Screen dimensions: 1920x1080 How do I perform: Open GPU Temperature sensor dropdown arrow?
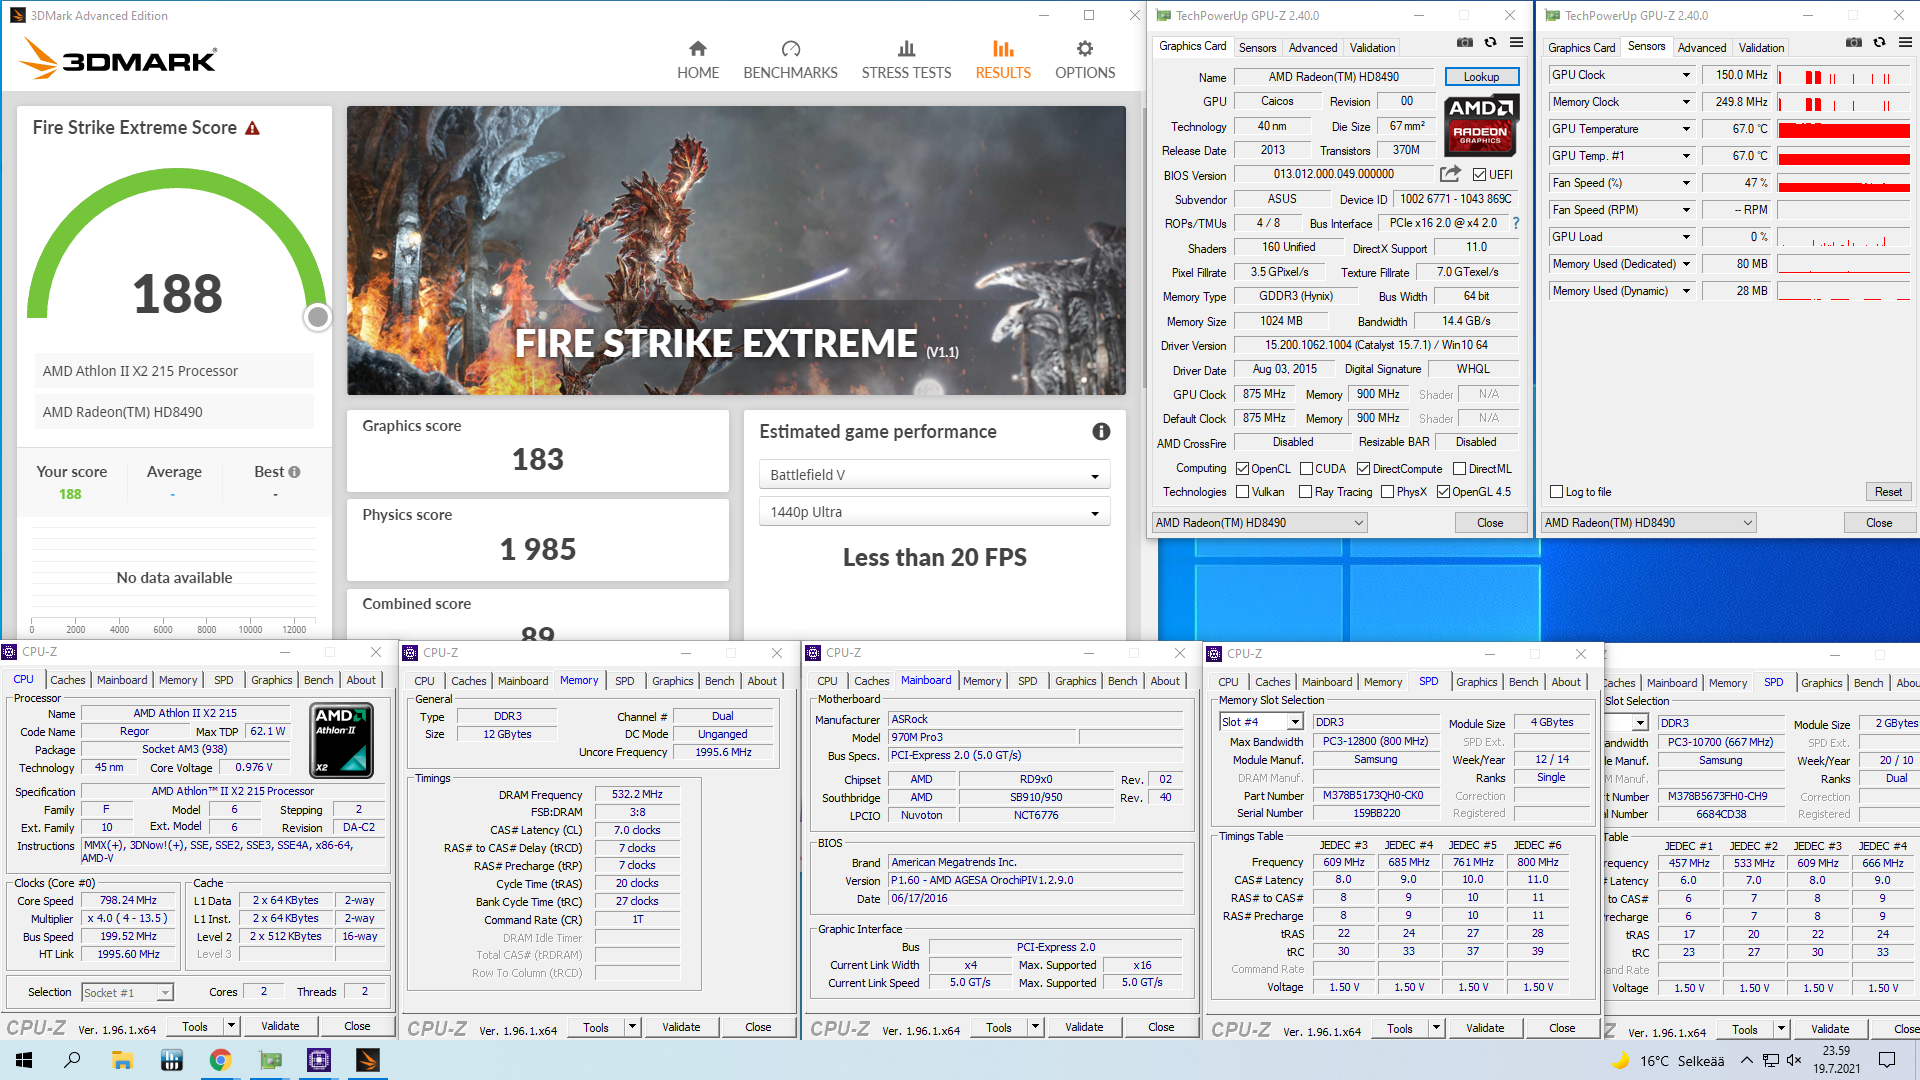click(1686, 129)
